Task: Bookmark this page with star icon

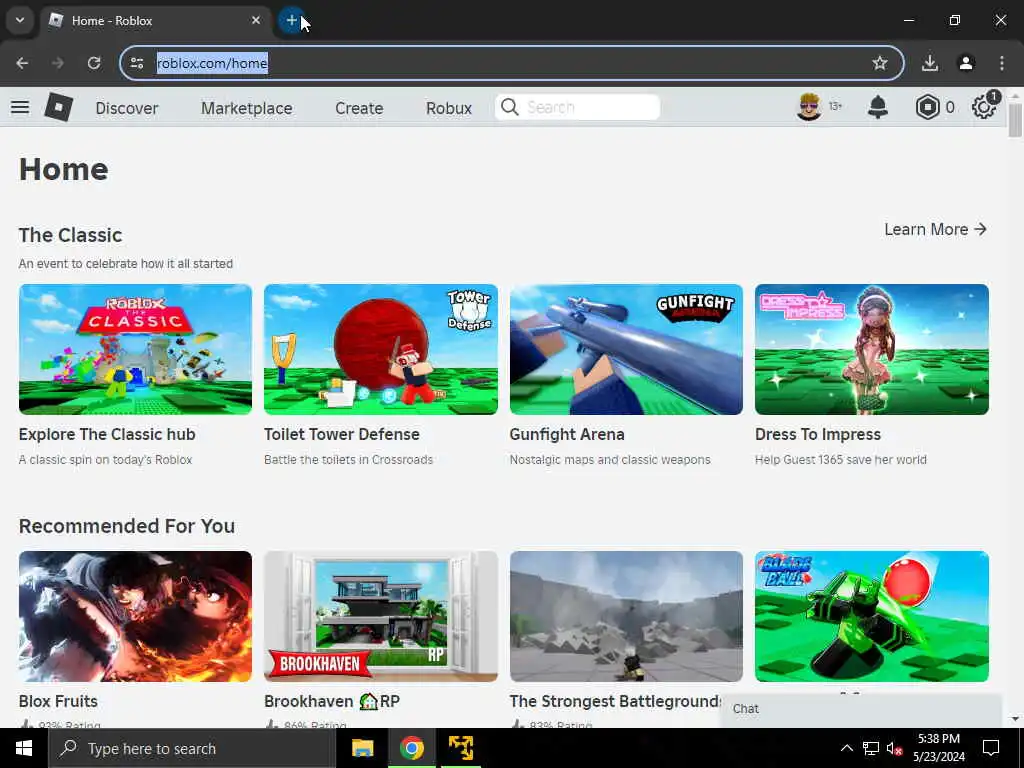Action: [880, 63]
